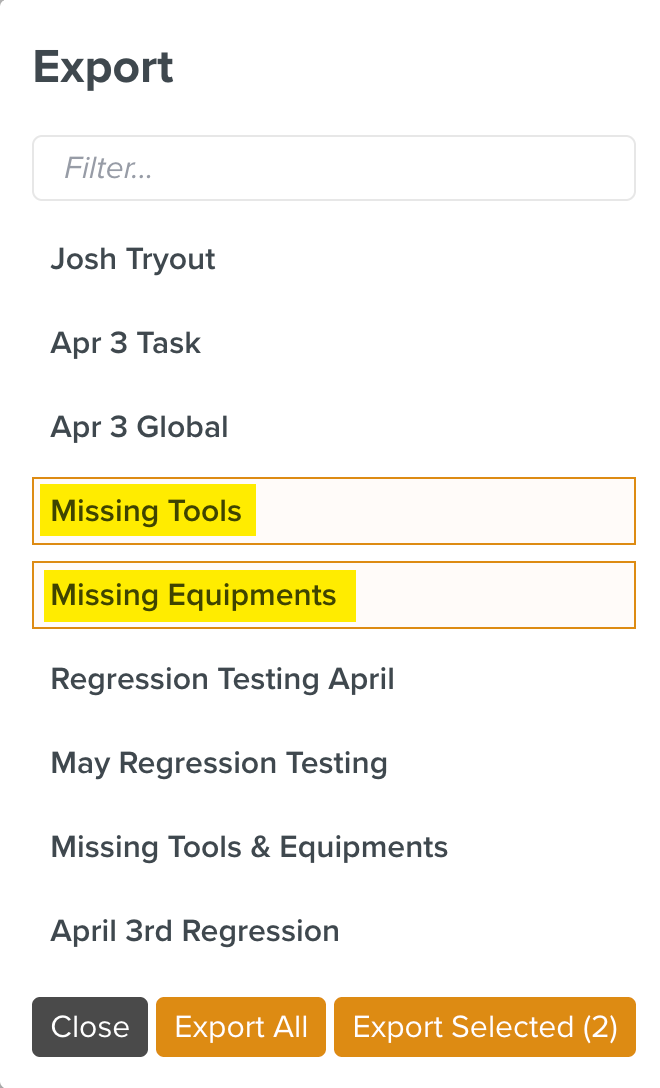The image size is (660, 1088).
Task: Add April 3rd Regression to selected exports
Action: [x=195, y=932]
